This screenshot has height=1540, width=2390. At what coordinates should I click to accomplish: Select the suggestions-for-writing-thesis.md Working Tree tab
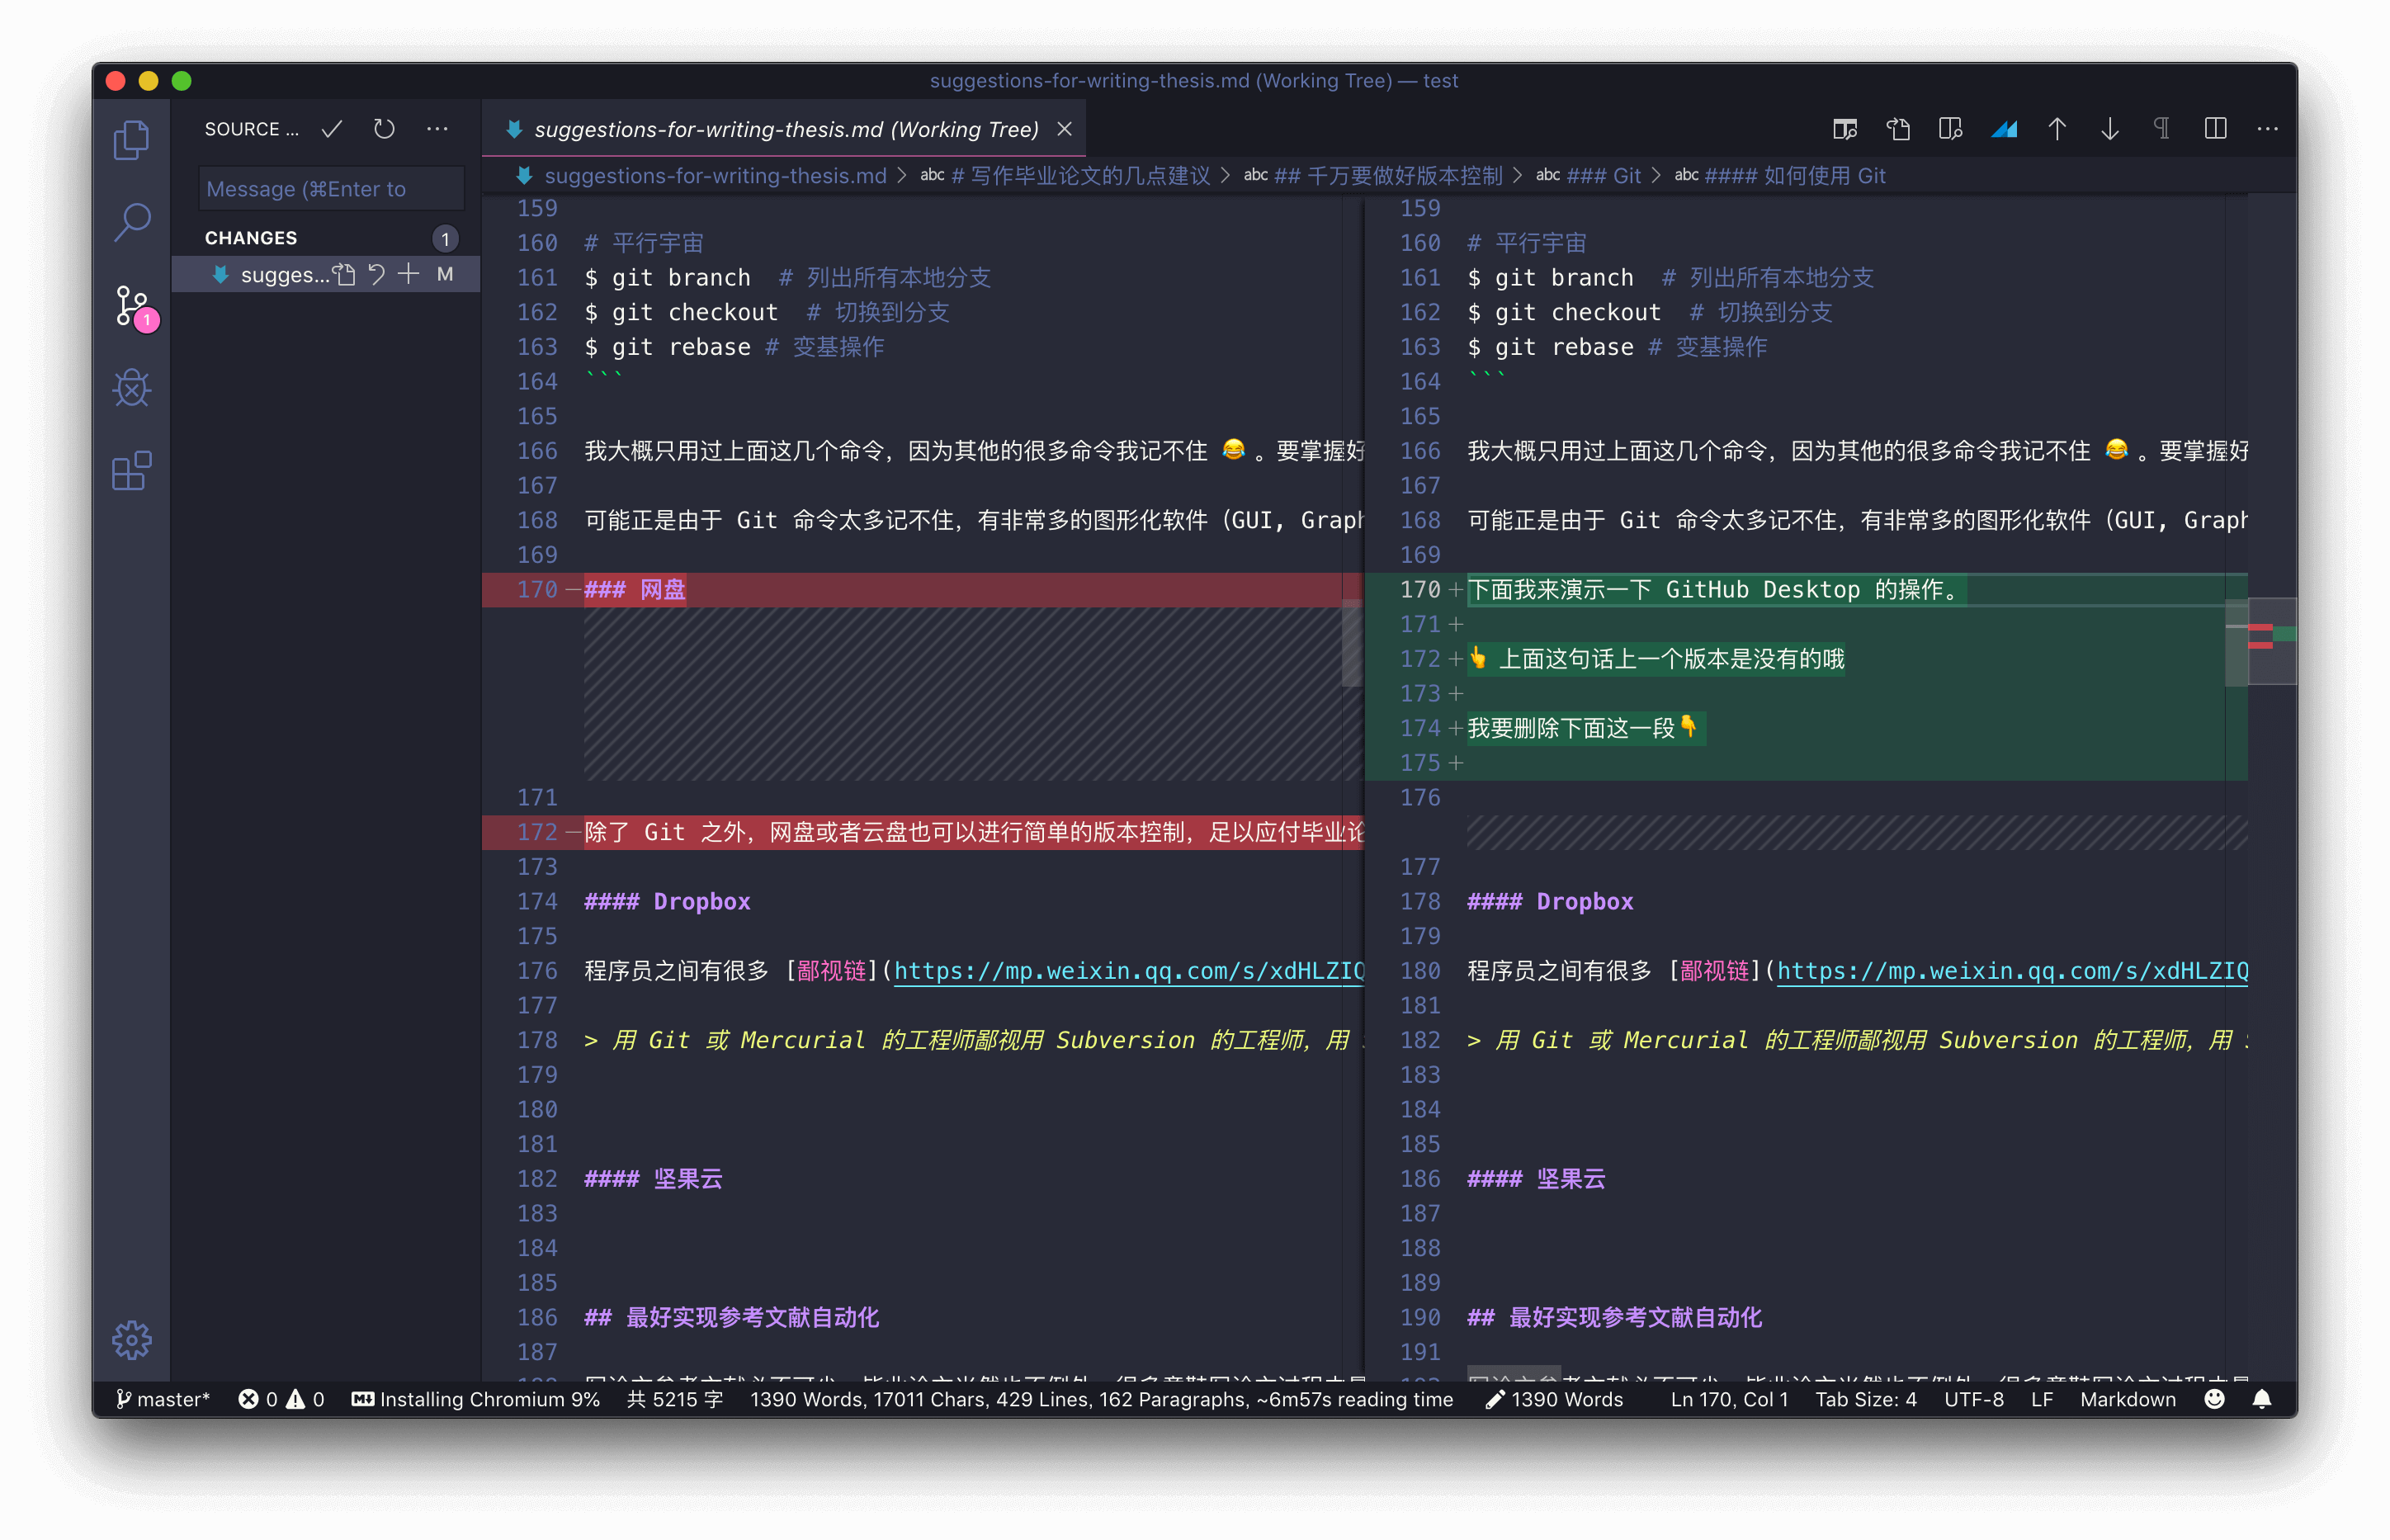(785, 129)
